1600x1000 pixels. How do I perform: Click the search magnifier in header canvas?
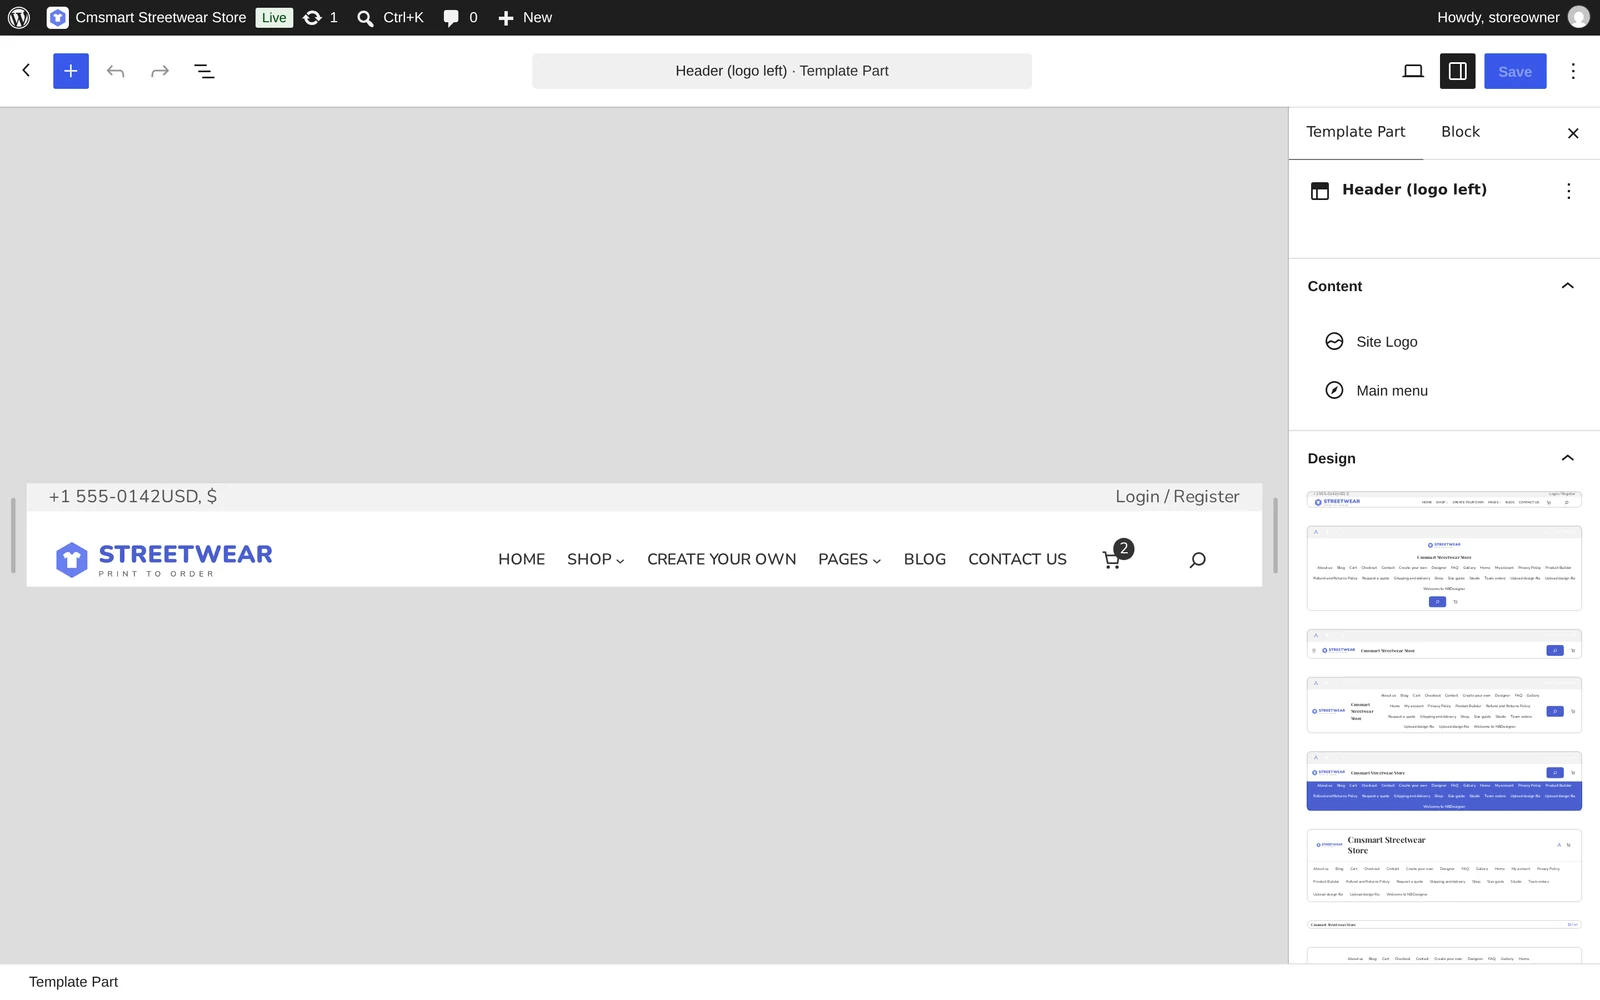click(1197, 560)
